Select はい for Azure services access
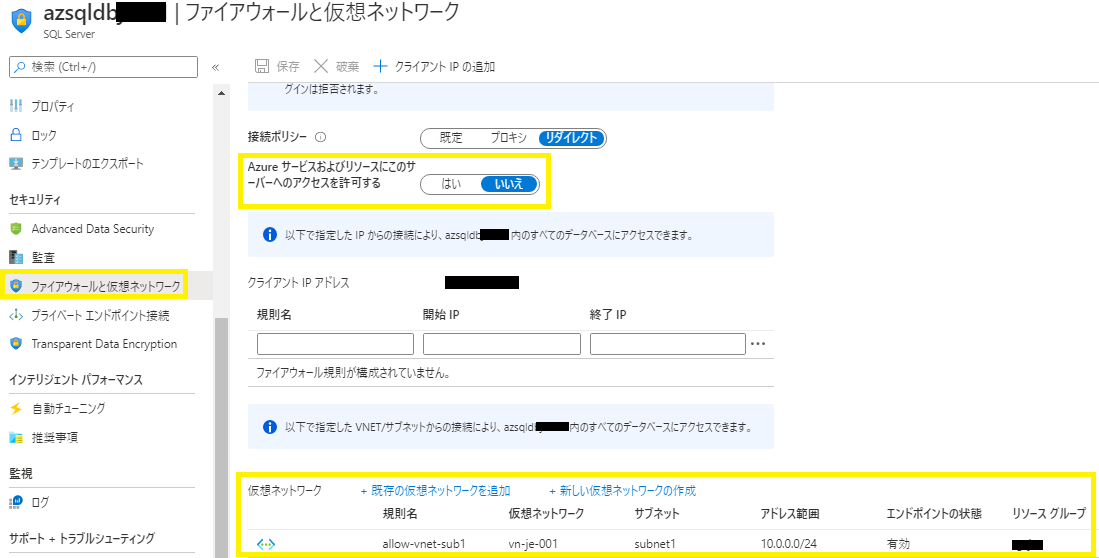The image size is (1099, 558). pos(451,184)
